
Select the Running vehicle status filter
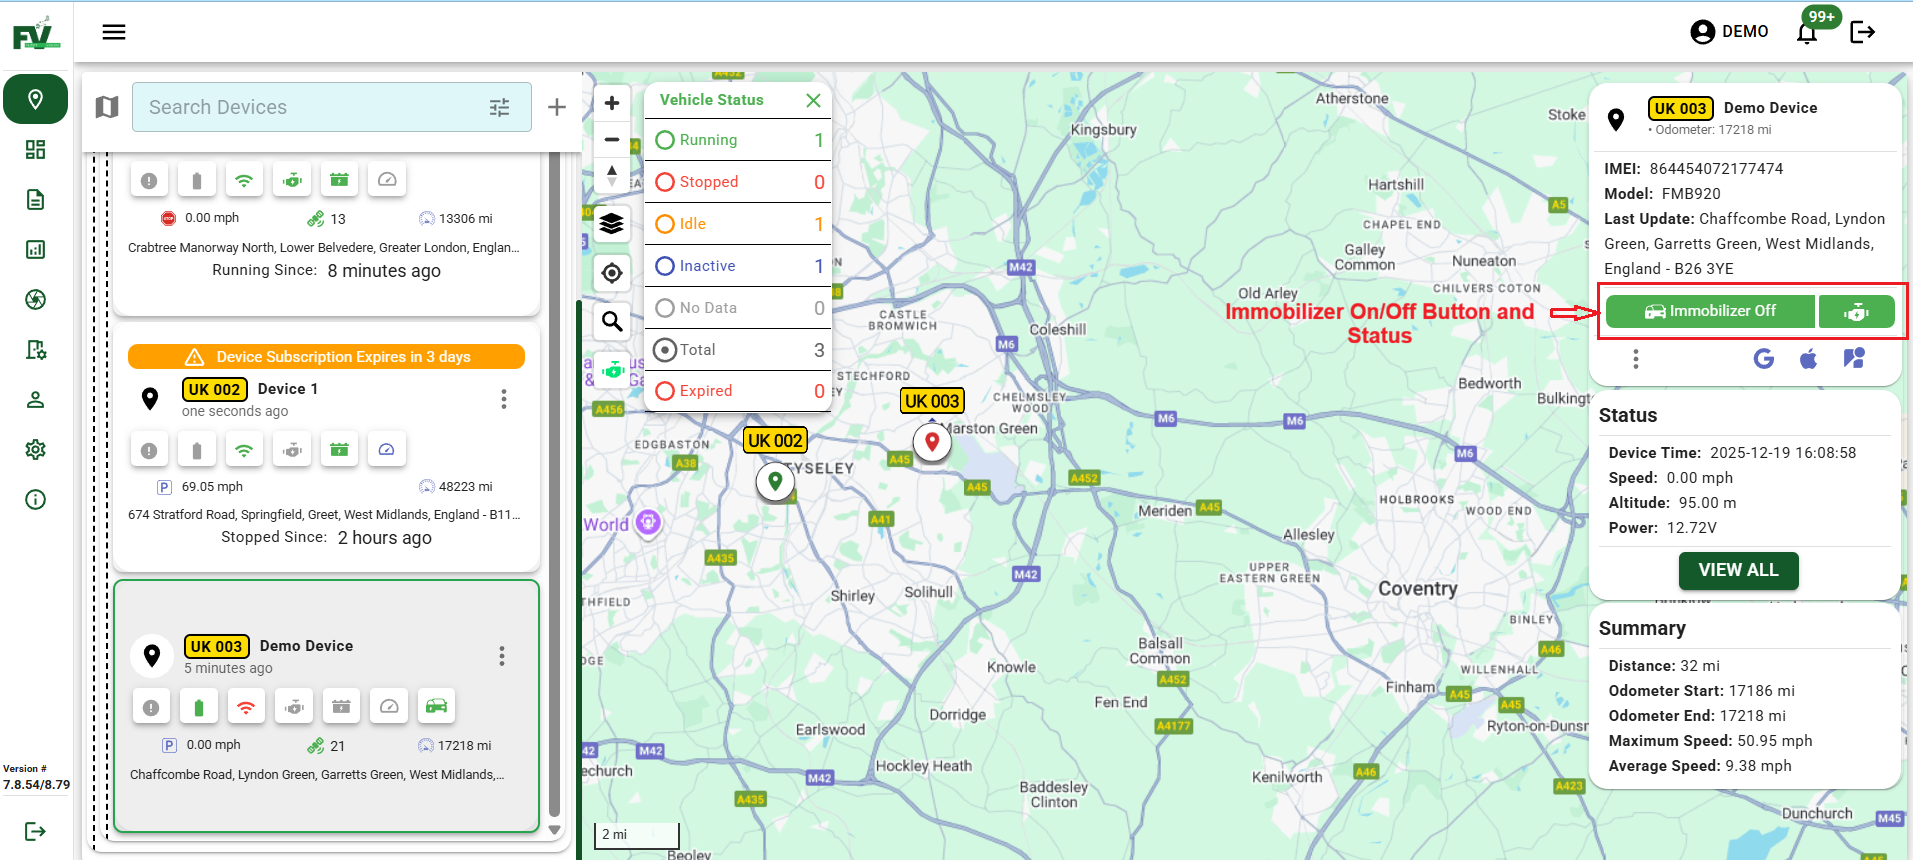tap(708, 140)
